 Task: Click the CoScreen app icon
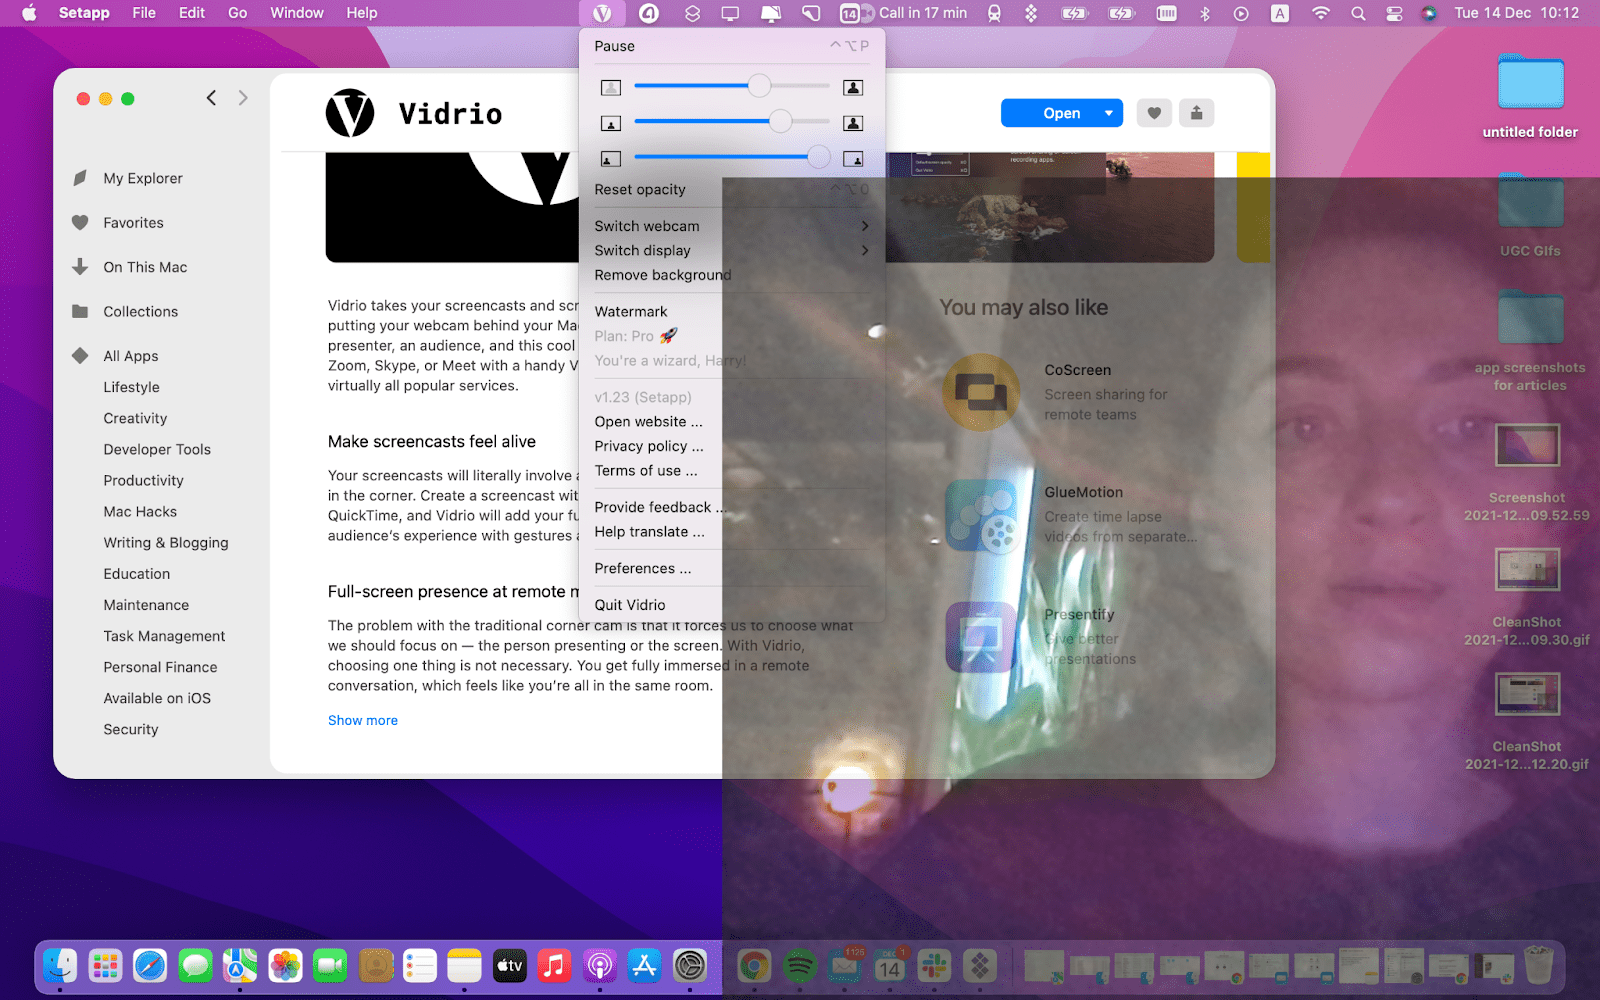pos(981,392)
